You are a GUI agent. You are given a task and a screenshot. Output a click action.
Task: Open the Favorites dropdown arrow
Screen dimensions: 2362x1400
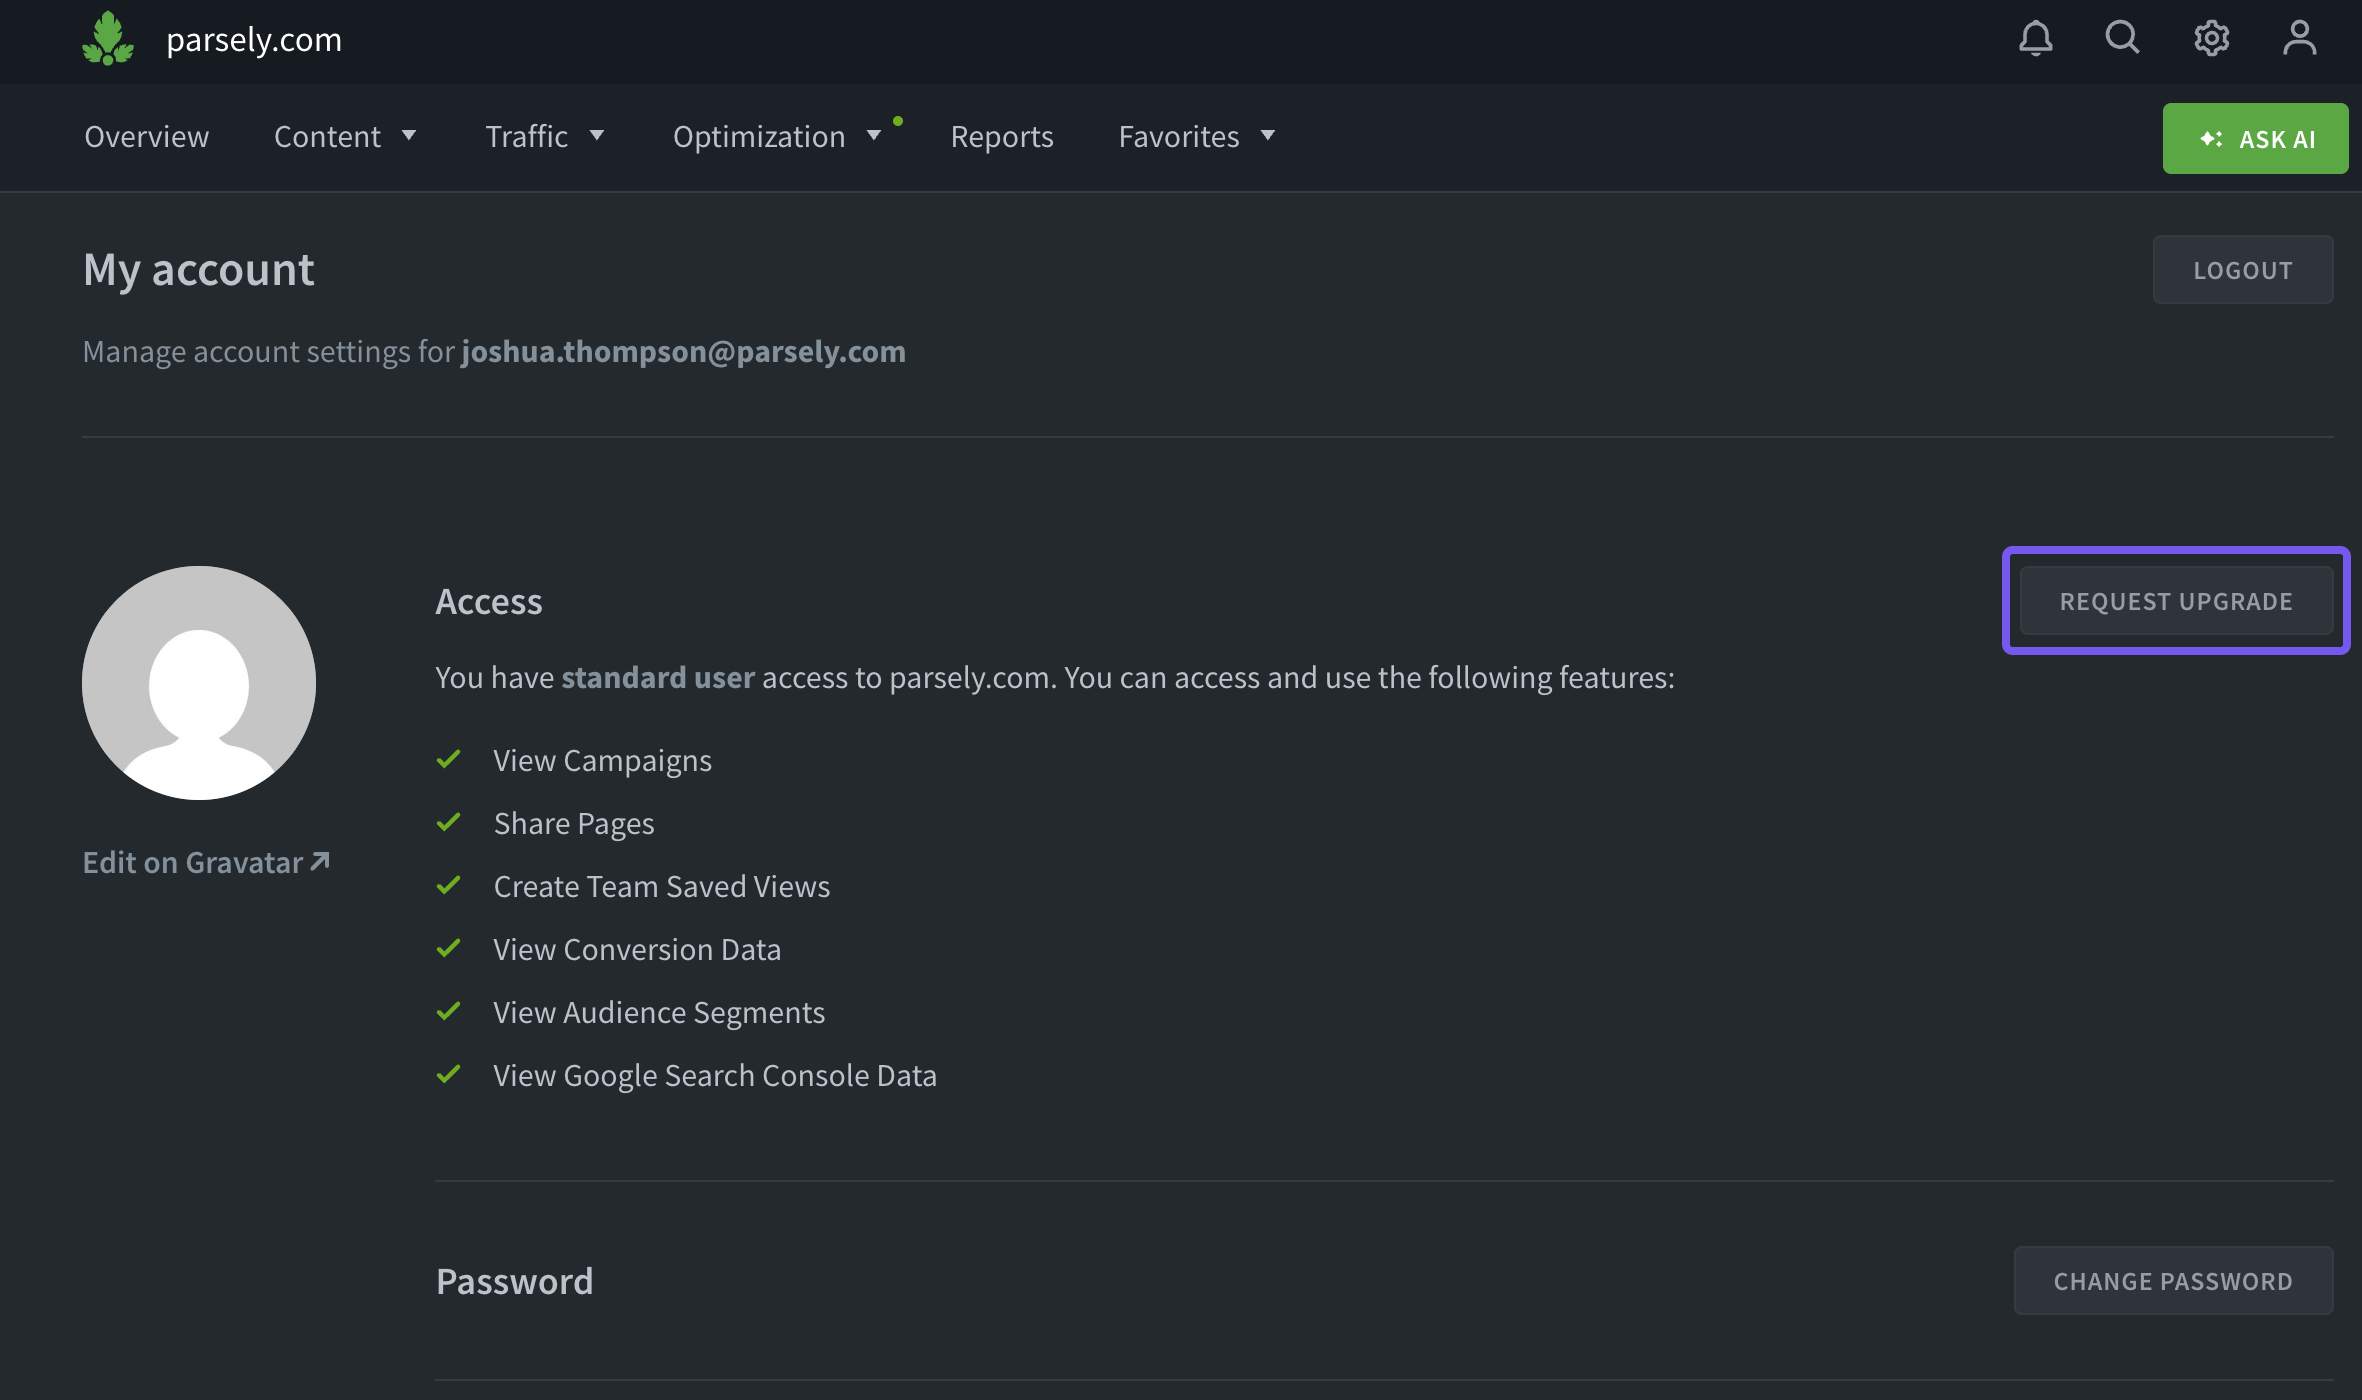click(1267, 136)
